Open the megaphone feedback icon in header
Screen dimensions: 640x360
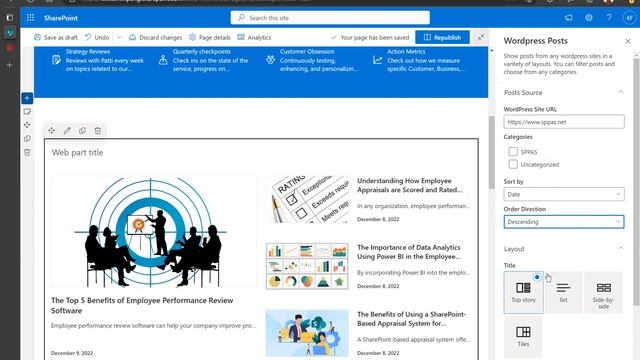click(x=568, y=18)
